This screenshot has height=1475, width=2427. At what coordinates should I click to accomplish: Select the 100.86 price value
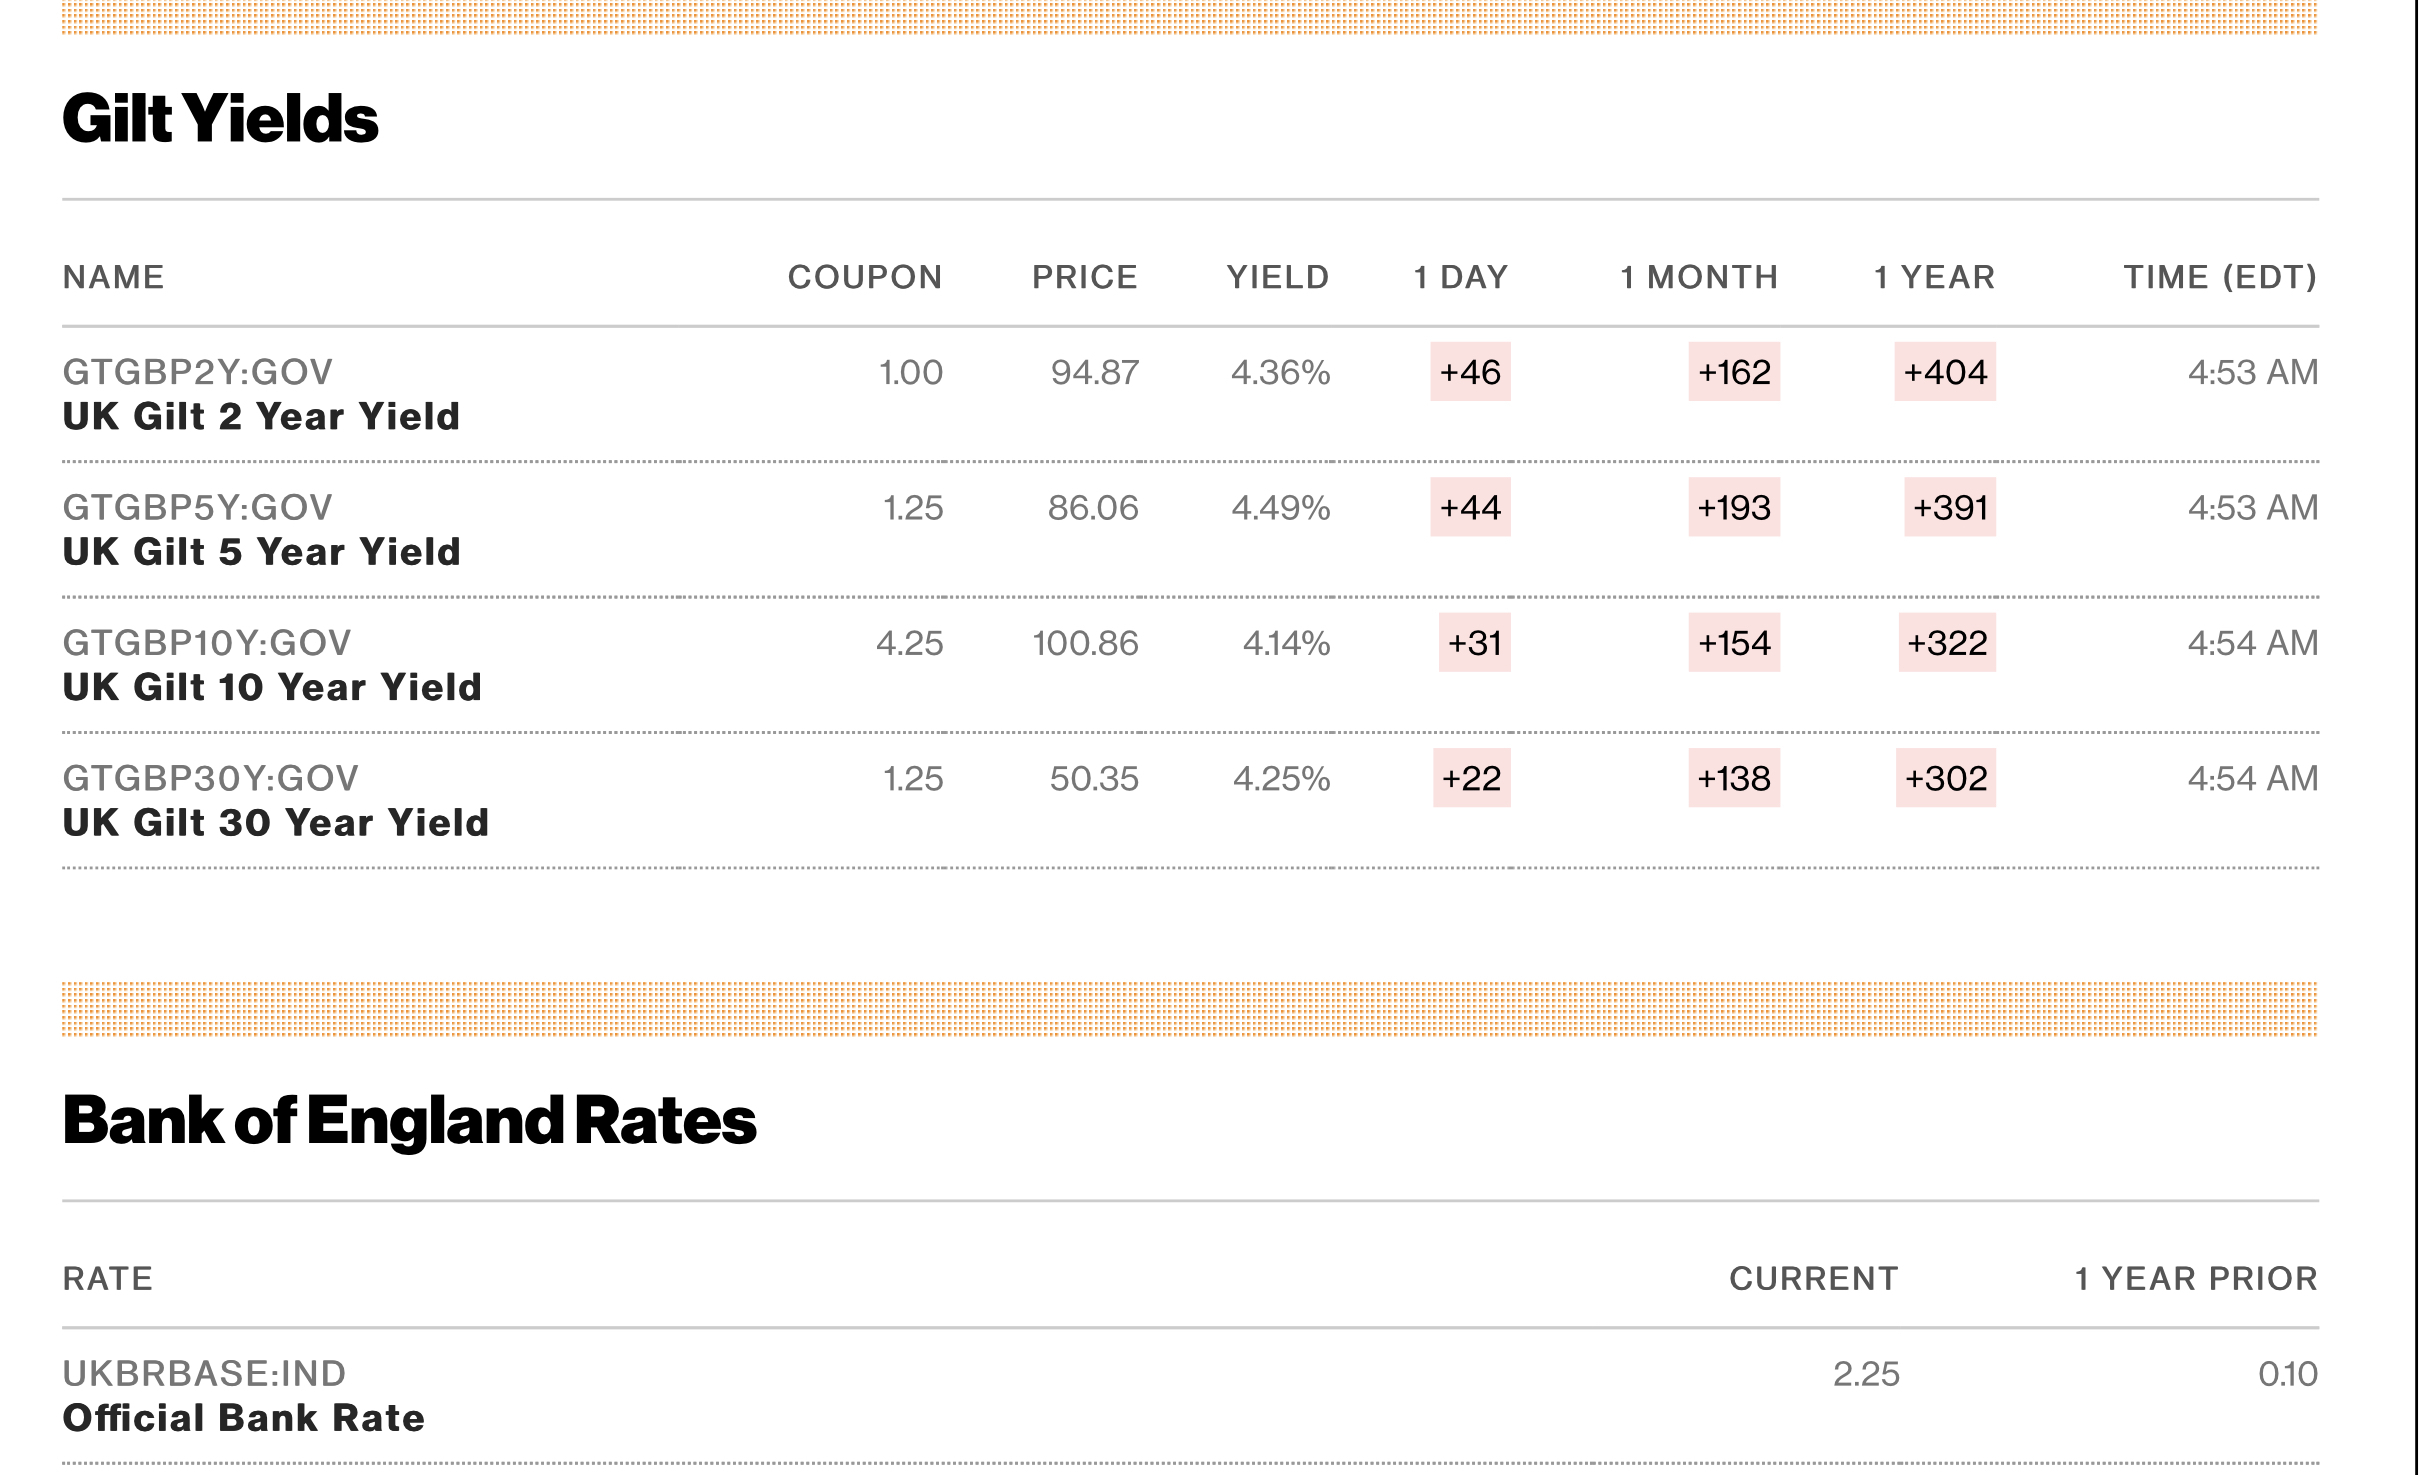(1085, 643)
